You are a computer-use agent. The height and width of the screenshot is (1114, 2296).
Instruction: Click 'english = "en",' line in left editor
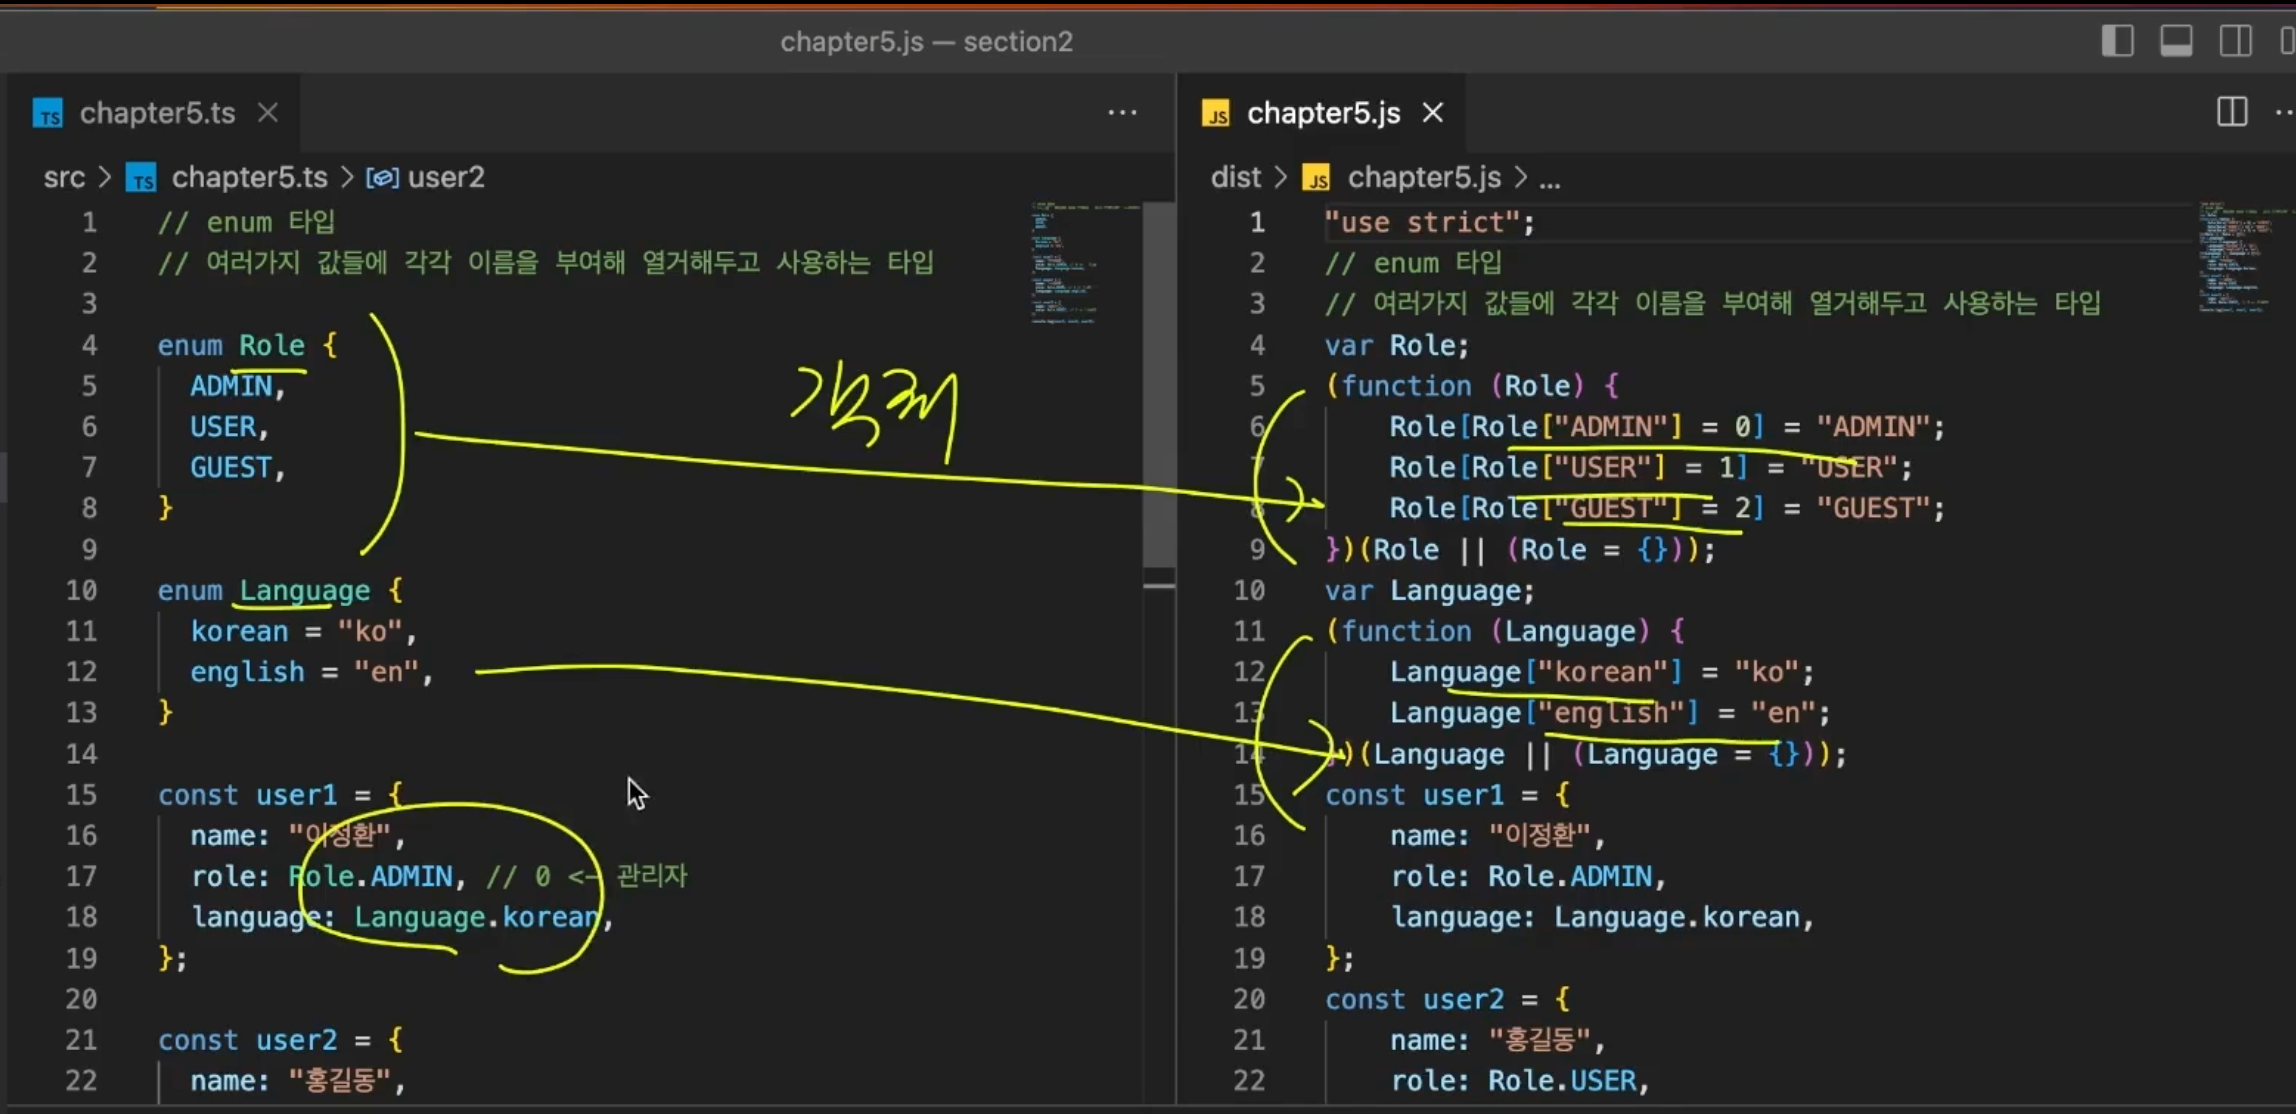point(312,672)
